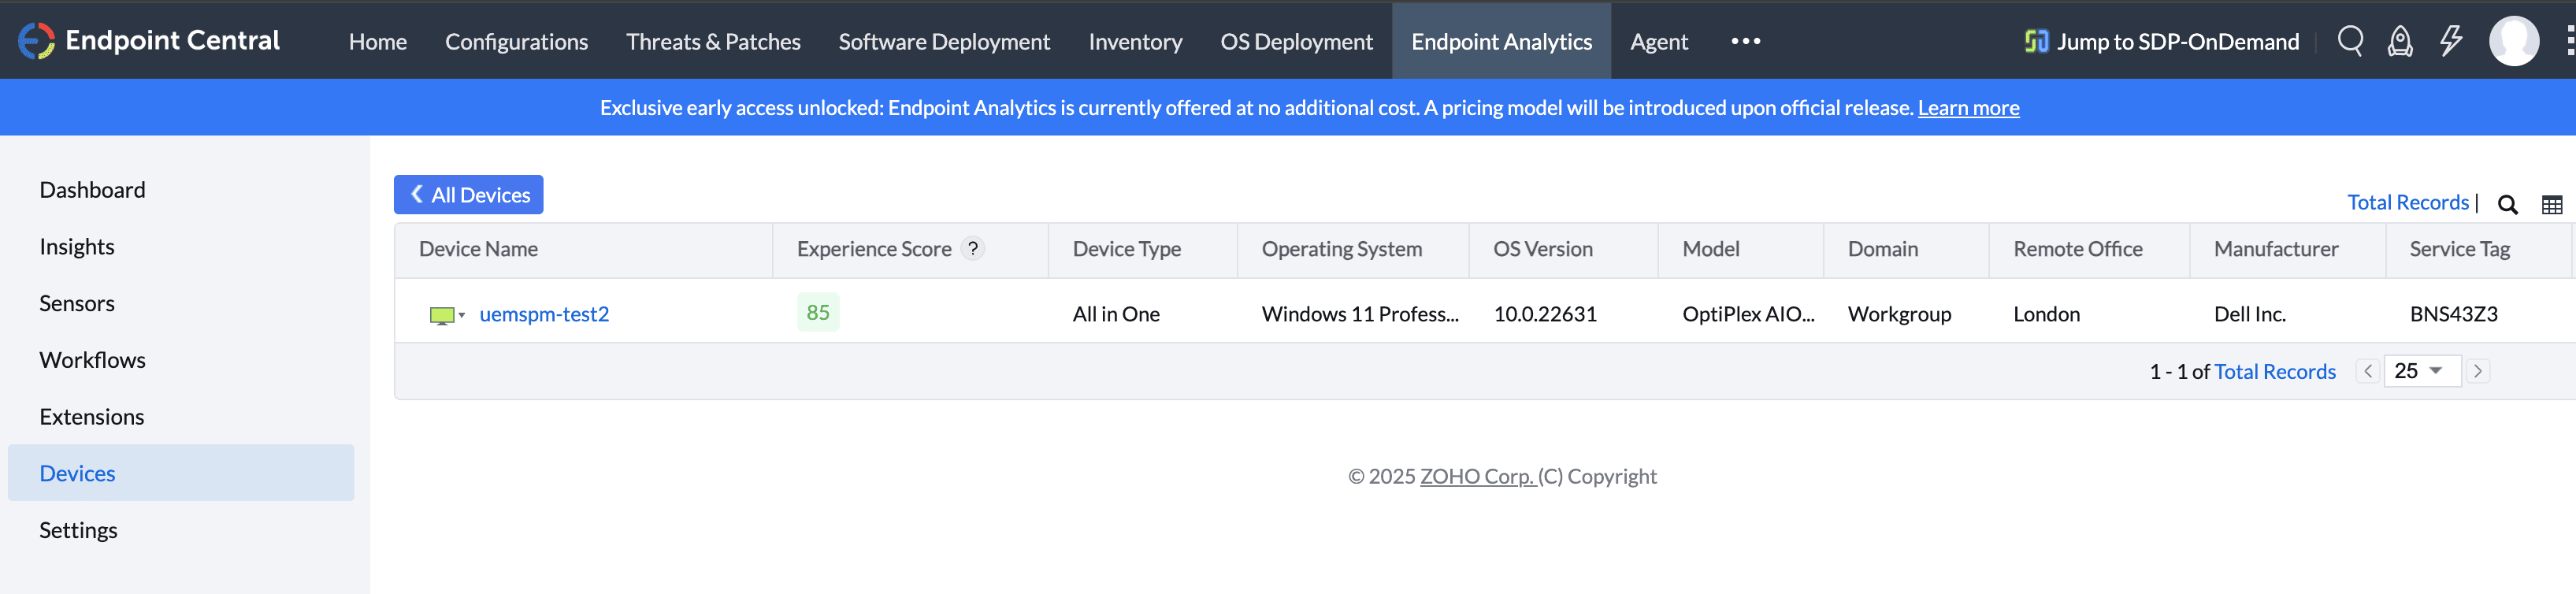Image resolution: width=2576 pixels, height=594 pixels.
Task: Open the global search magnifier icon
Action: point(2350,41)
